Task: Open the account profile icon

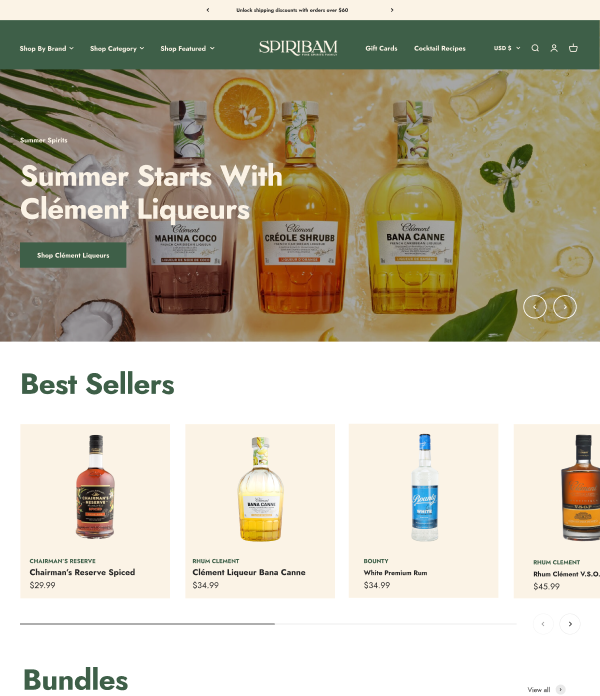Action: pos(554,48)
